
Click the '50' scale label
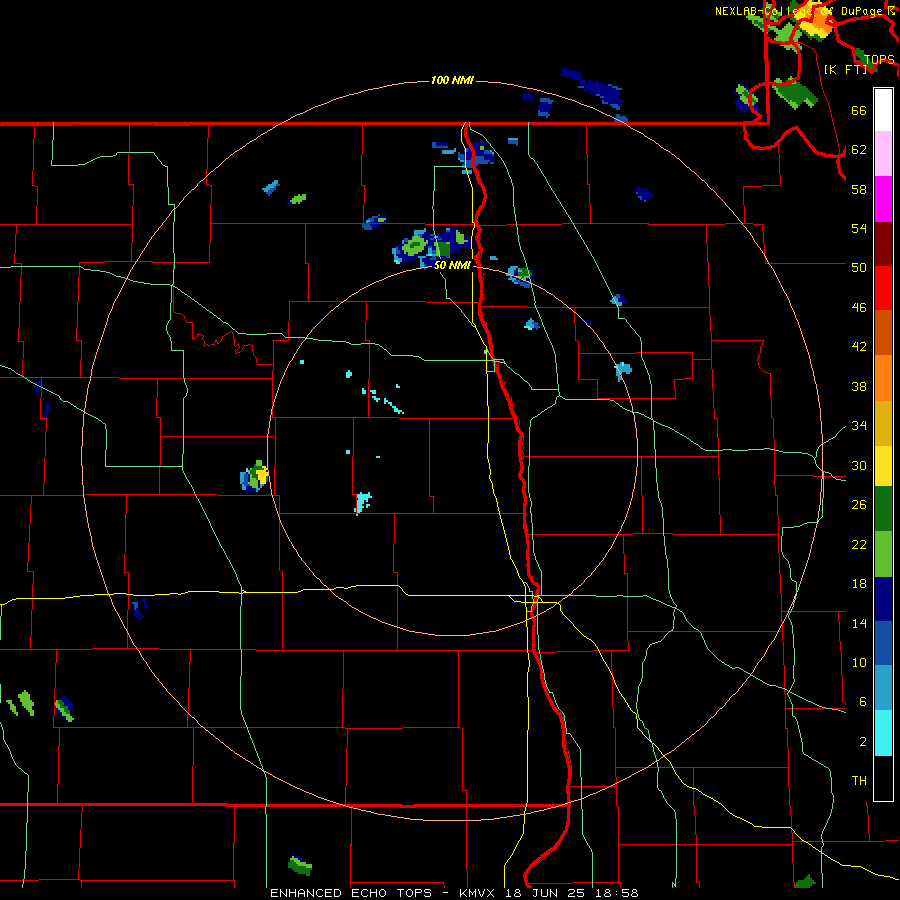pyautogui.click(x=859, y=268)
